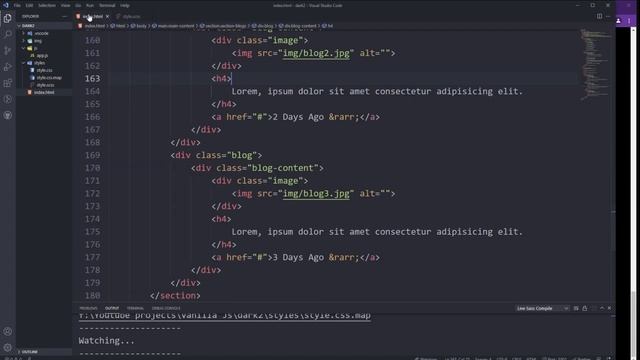The image size is (640, 360).
Task: Open Explorer panel more actions ellipsis
Action: point(64,16)
